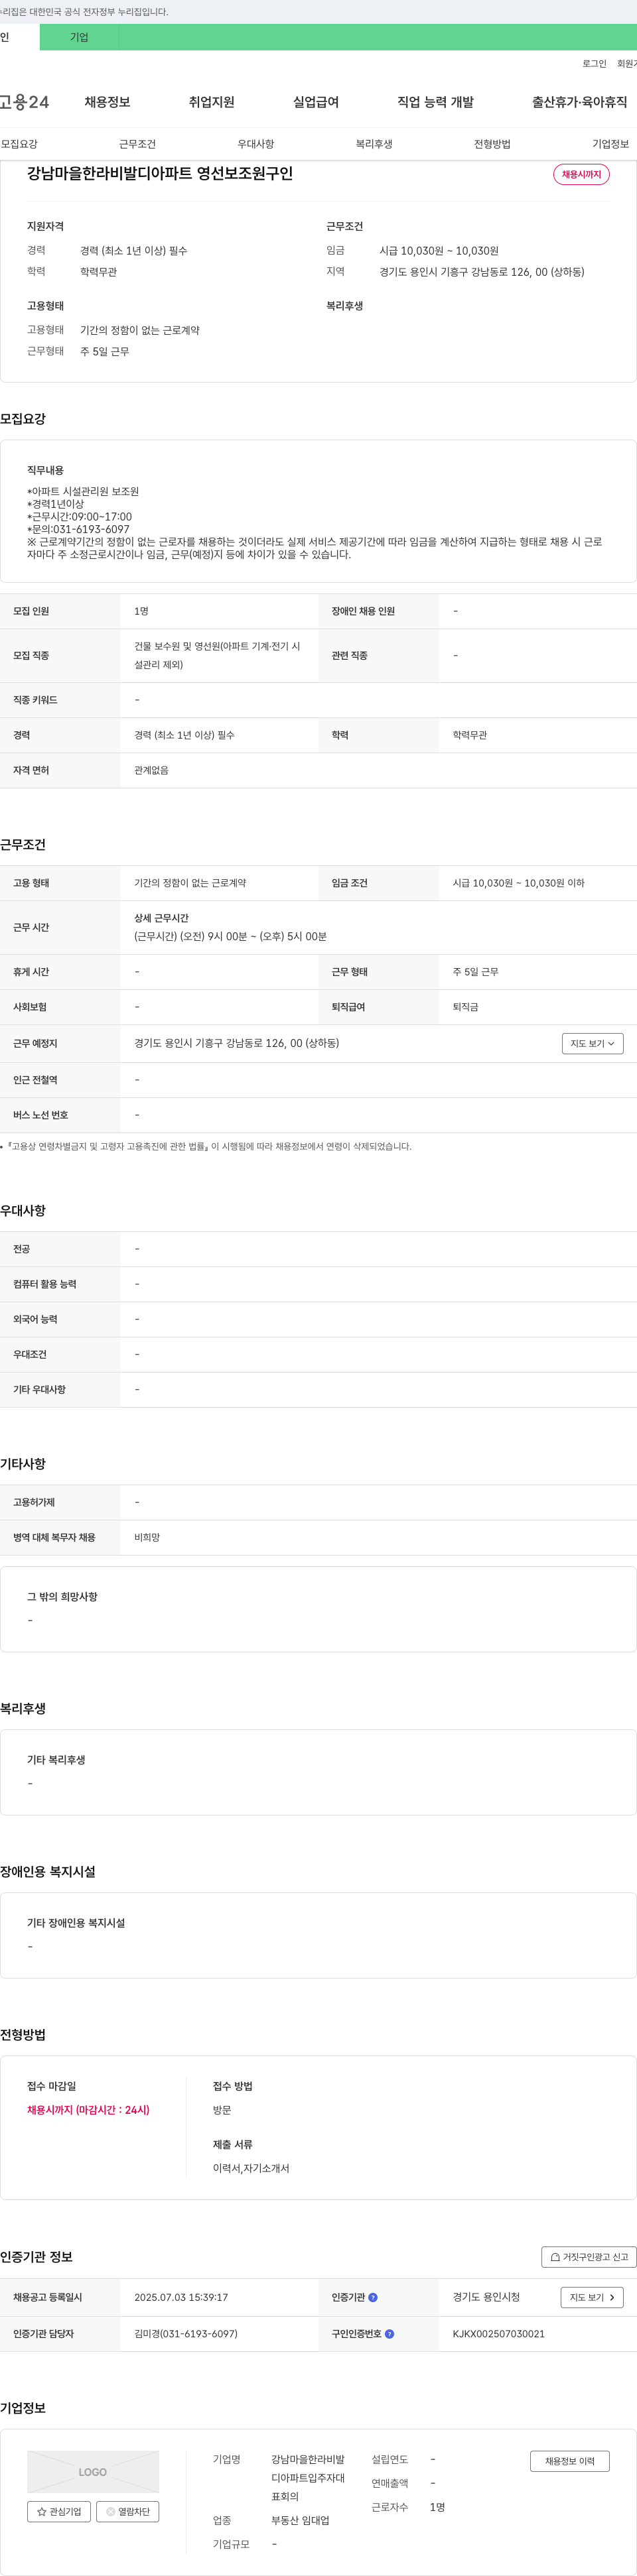637x2576 pixels.
Task: Click the job title 강남마을한라비발디아파트 영선보조원구인
Action: click(x=160, y=173)
